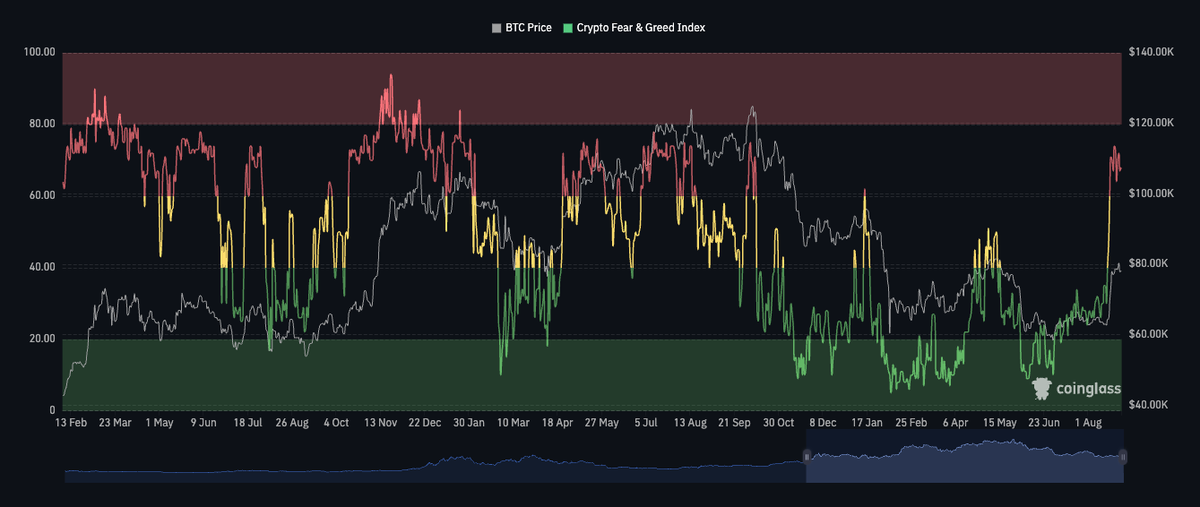1200x507 pixels.
Task: Toggle the BTC Price legend series
Action: 523,28
